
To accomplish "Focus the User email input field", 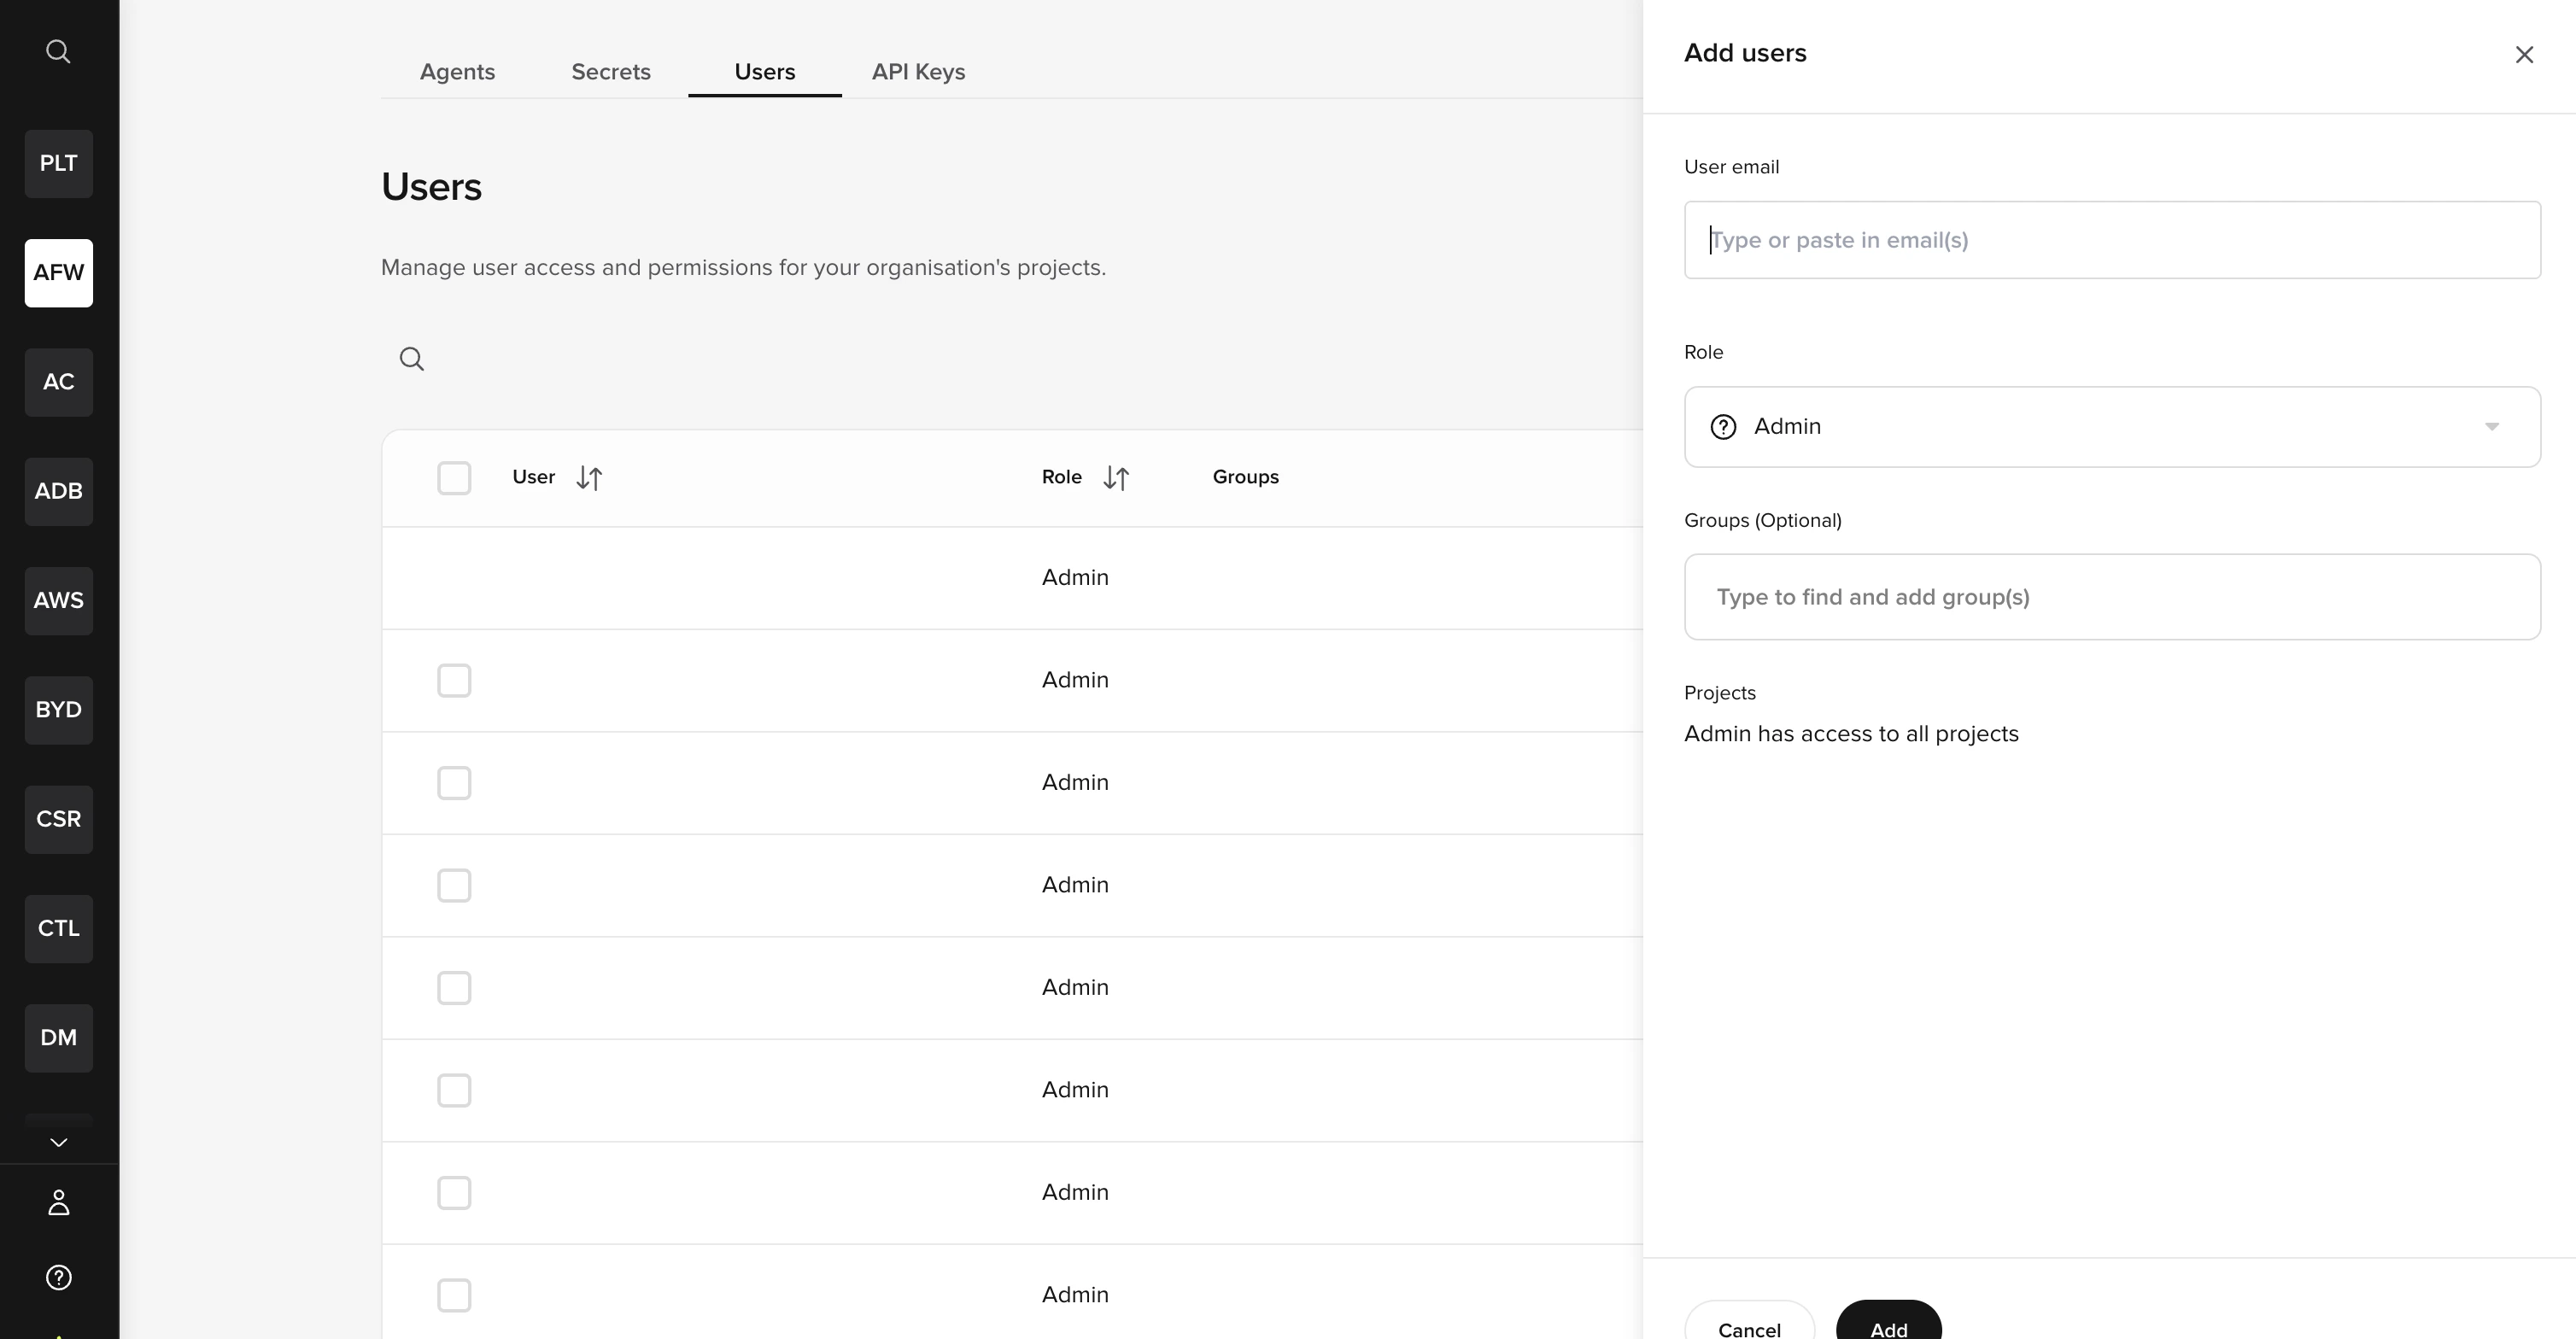I will (x=2111, y=240).
